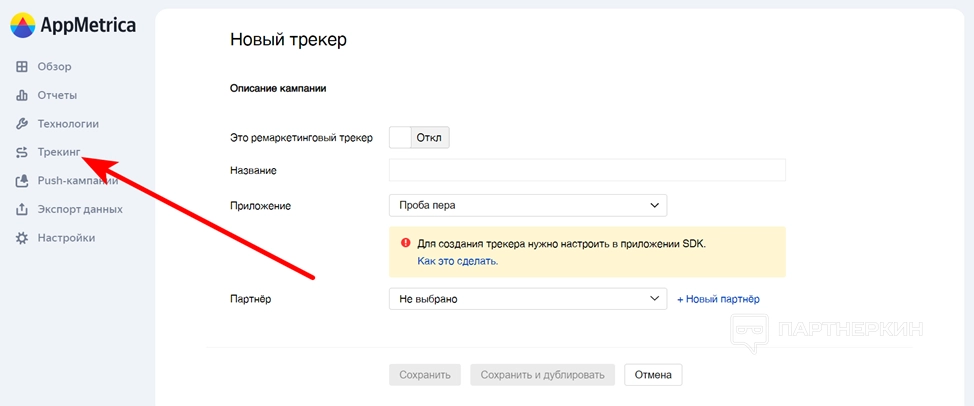Toggle the remarketing tracker switch
This screenshot has width=974, height=406.
tap(419, 137)
